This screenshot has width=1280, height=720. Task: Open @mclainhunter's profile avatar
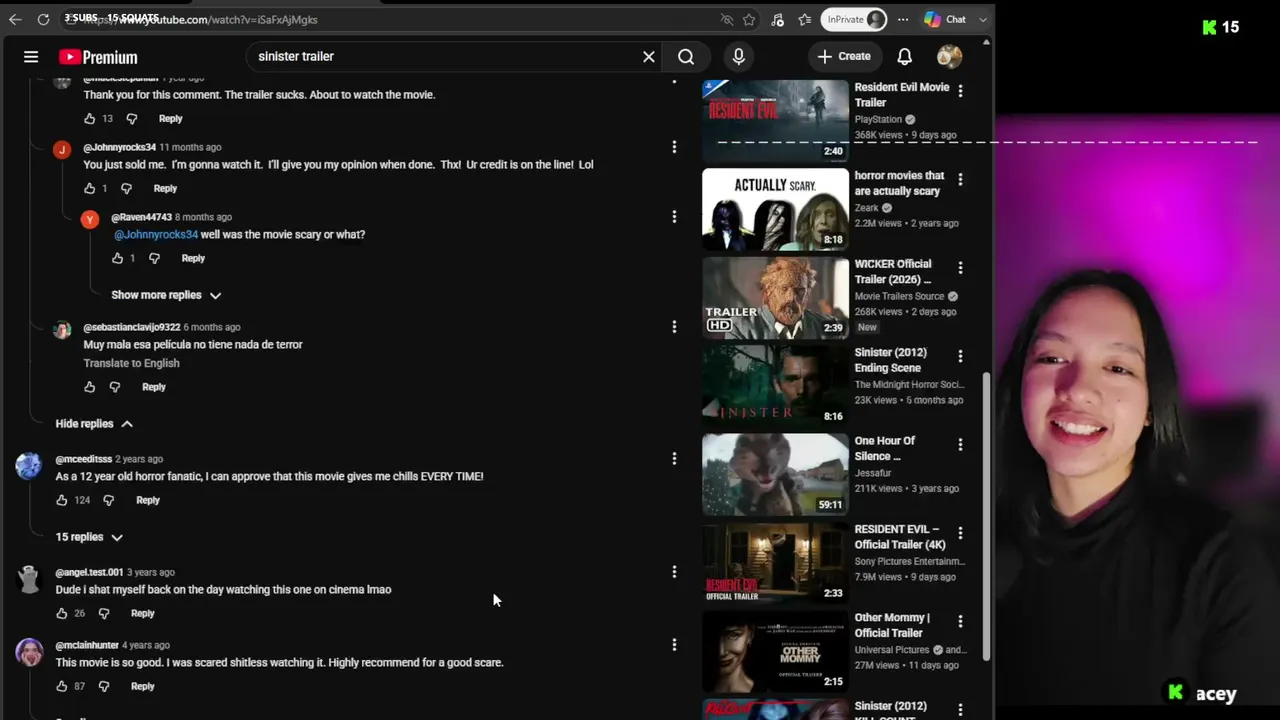click(29, 652)
